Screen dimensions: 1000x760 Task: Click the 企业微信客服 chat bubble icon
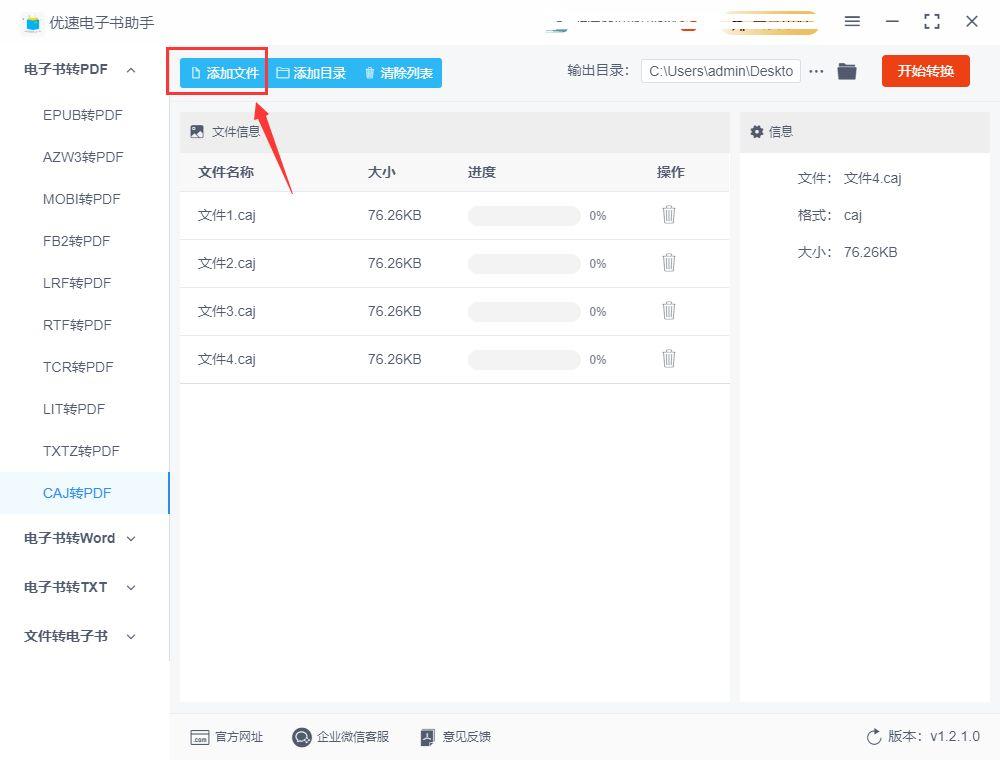click(x=301, y=737)
